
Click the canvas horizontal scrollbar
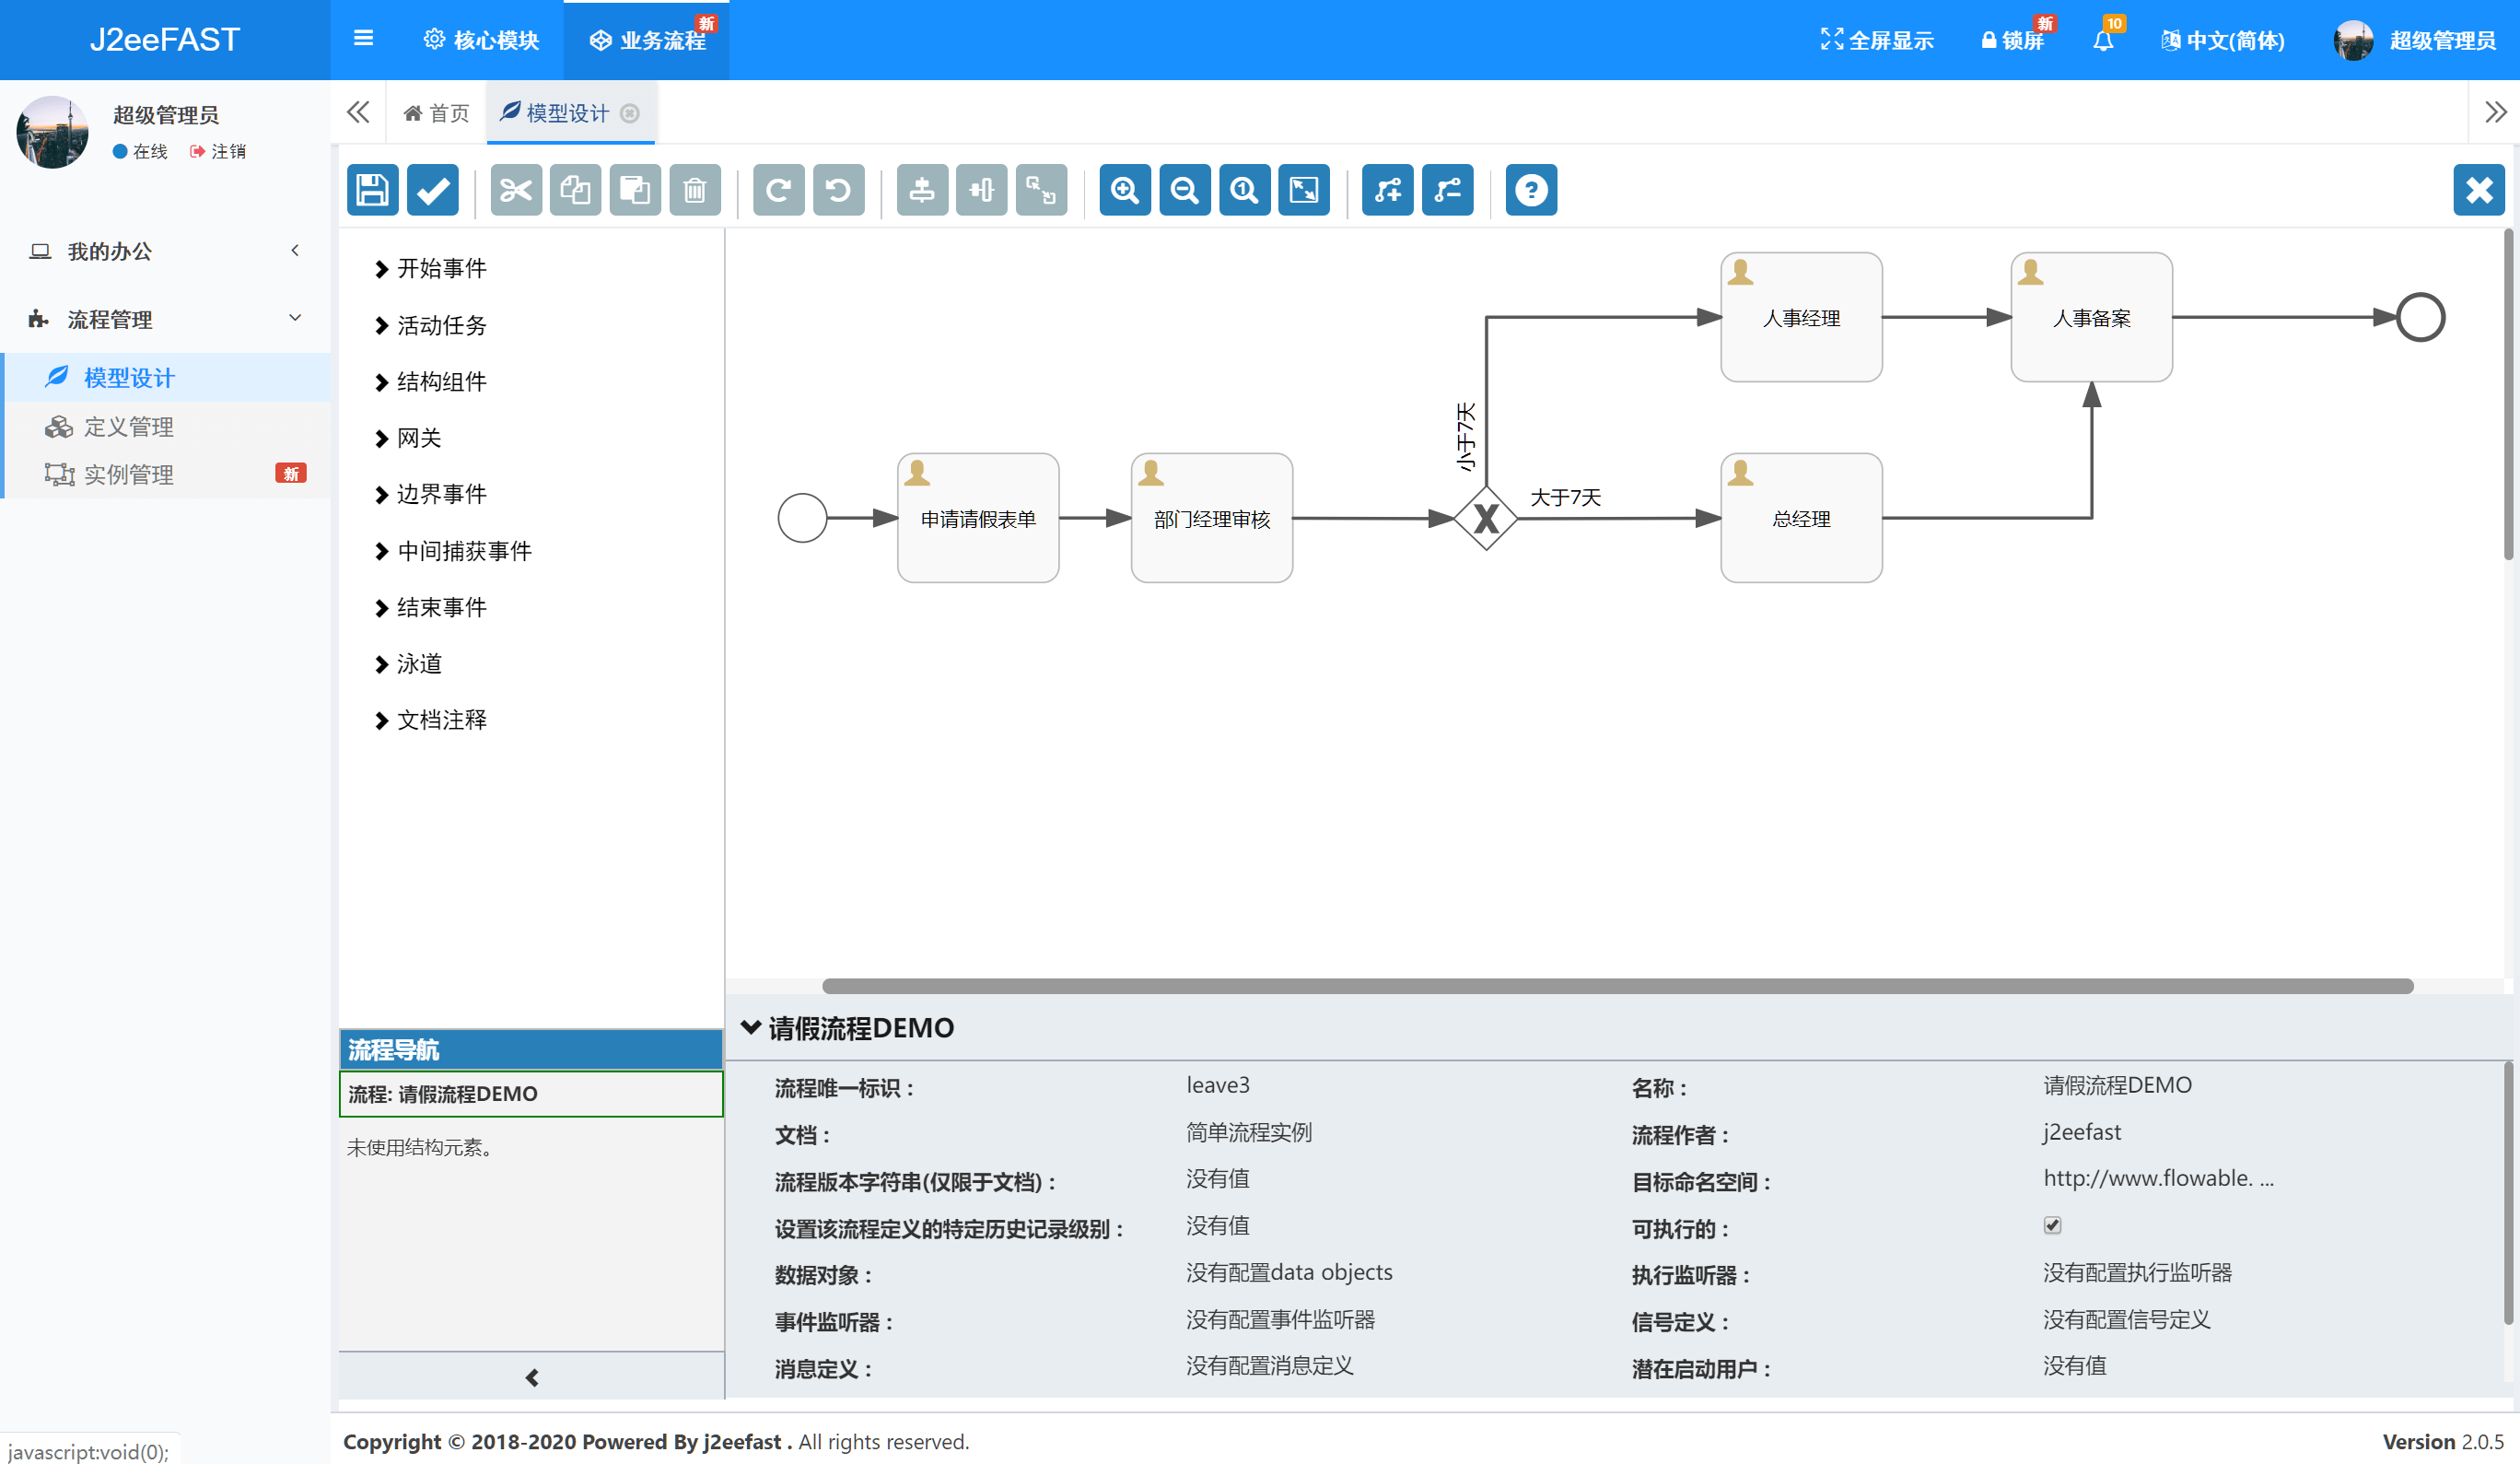click(x=1616, y=986)
